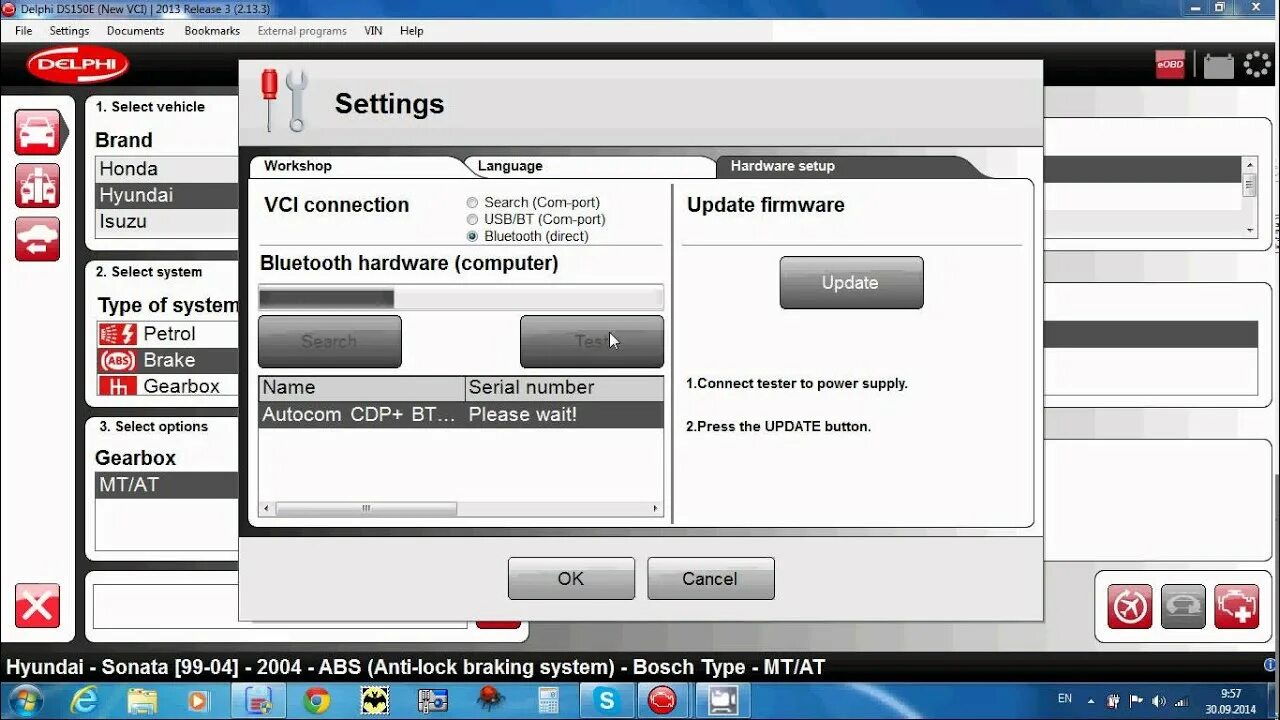
Task: Open The Bat! bat icon in the taskbar
Action: click(375, 701)
